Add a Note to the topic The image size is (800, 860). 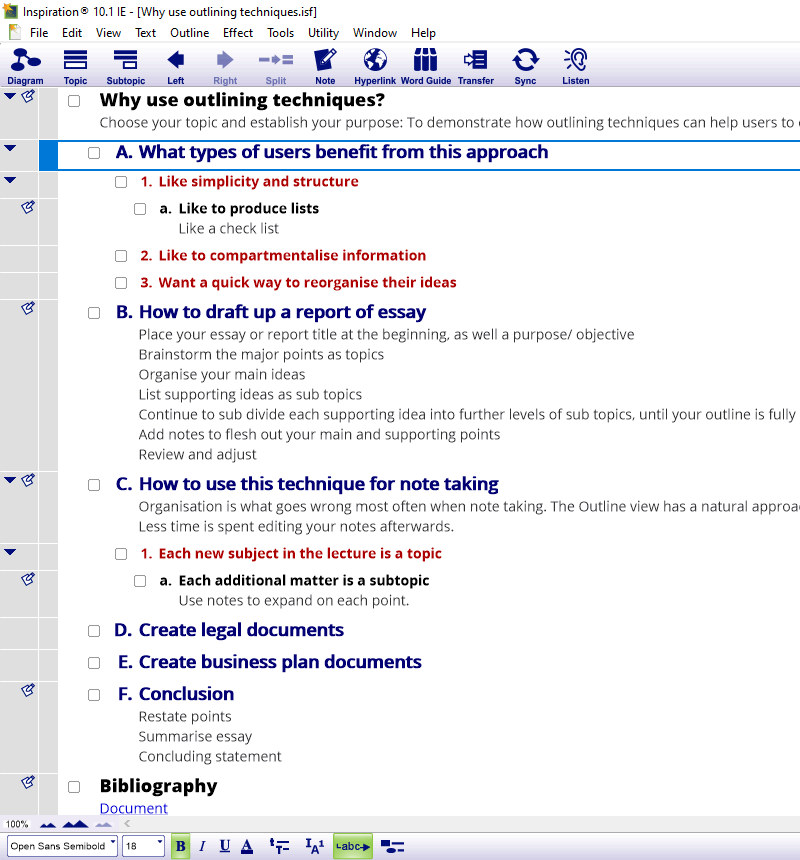pyautogui.click(x=325, y=66)
